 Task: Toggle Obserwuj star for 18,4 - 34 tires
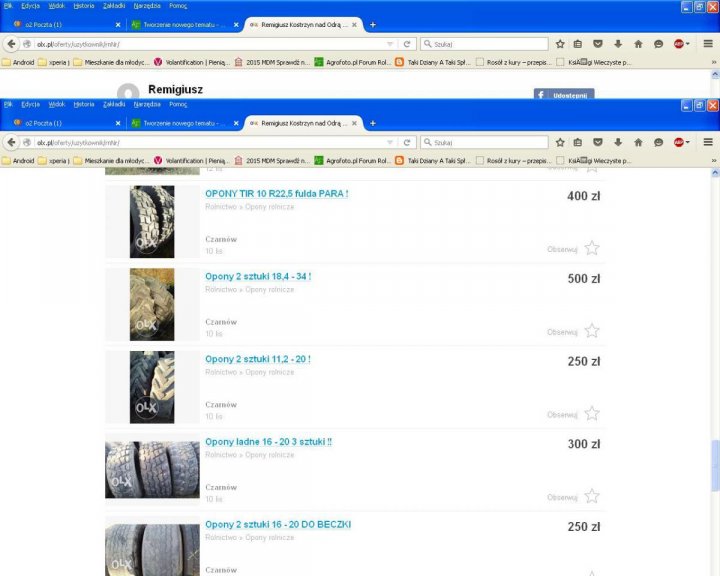[592, 331]
